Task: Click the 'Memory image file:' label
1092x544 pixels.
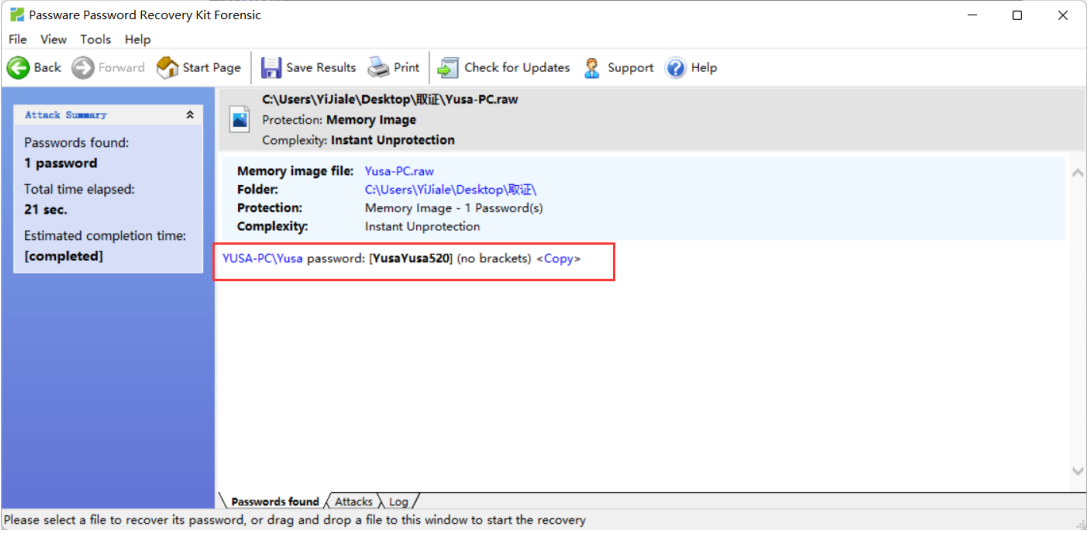Action: (296, 171)
